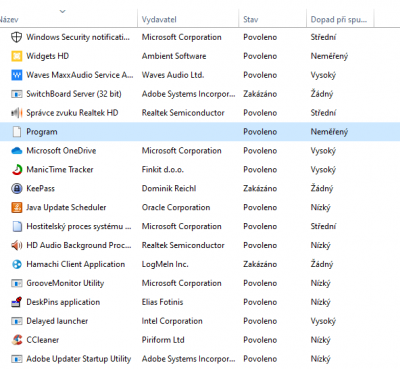
Task: Click the blank file icon beside Program
Action: 17,132
